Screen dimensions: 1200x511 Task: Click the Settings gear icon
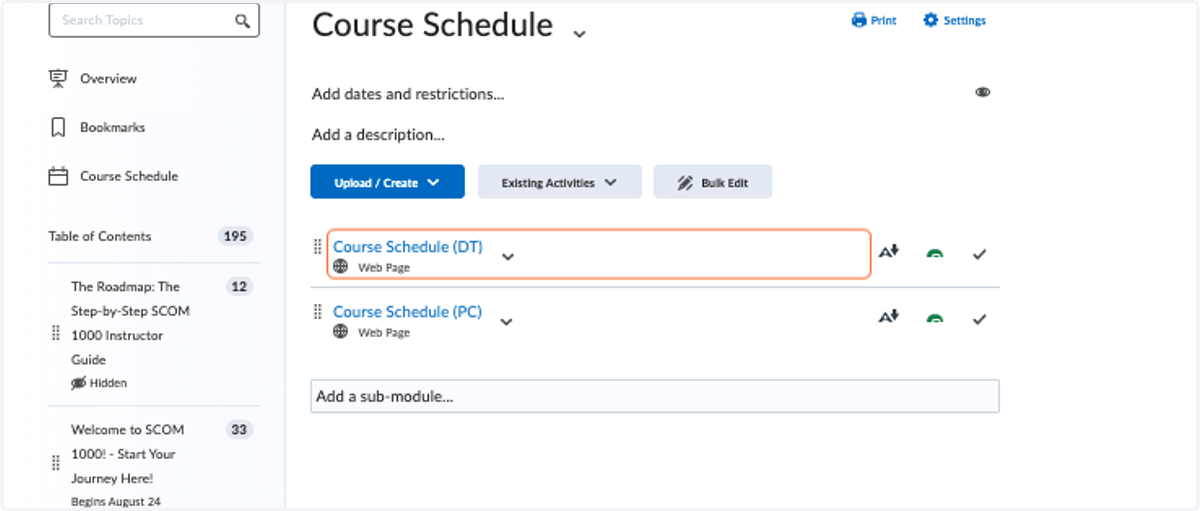click(x=931, y=20)
